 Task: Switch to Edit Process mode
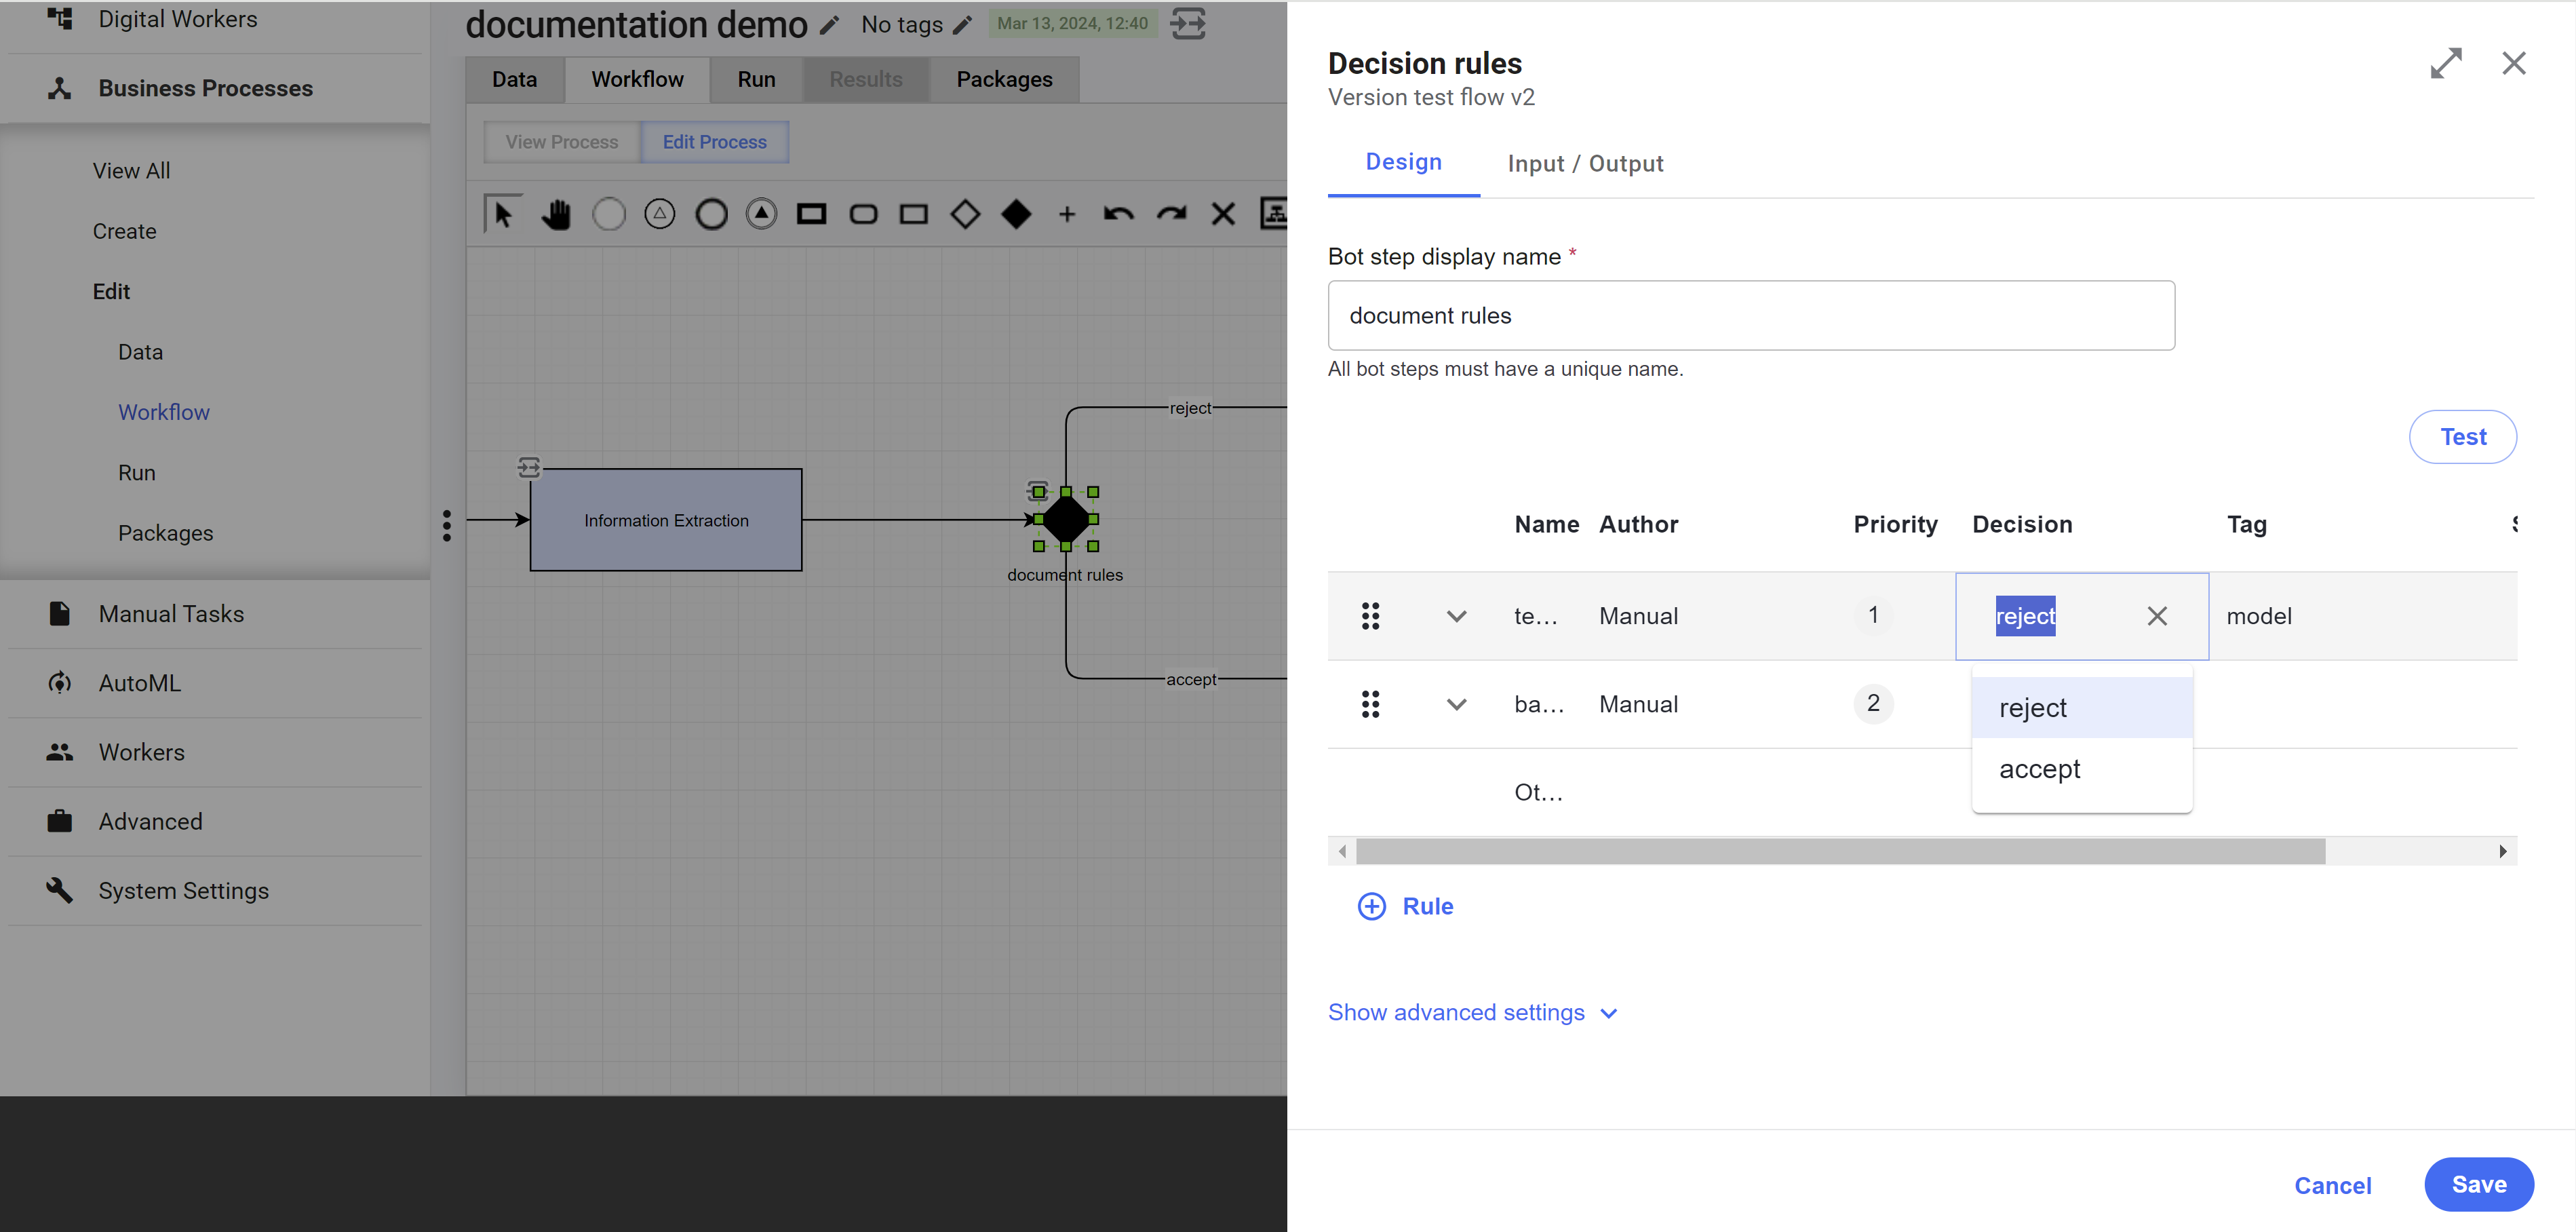(x=715, y=142)
